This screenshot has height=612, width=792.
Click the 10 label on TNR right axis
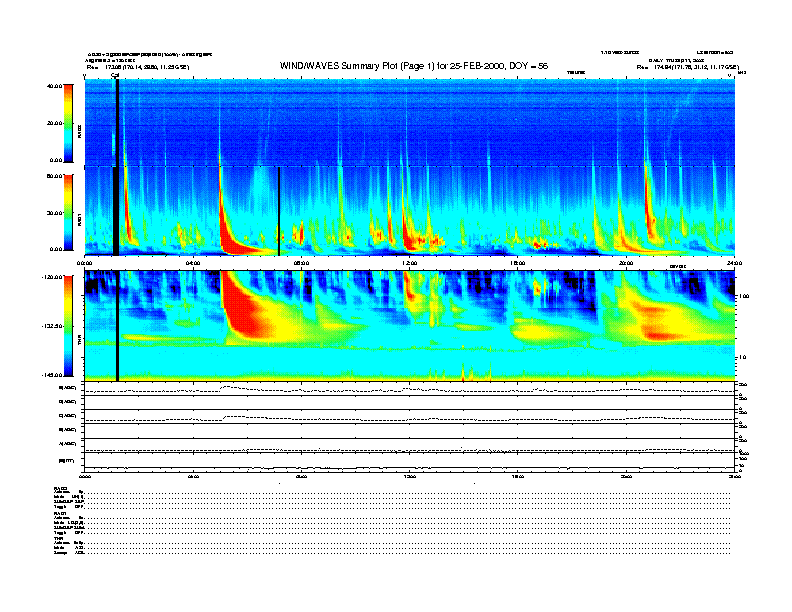(x=742, y=357)
